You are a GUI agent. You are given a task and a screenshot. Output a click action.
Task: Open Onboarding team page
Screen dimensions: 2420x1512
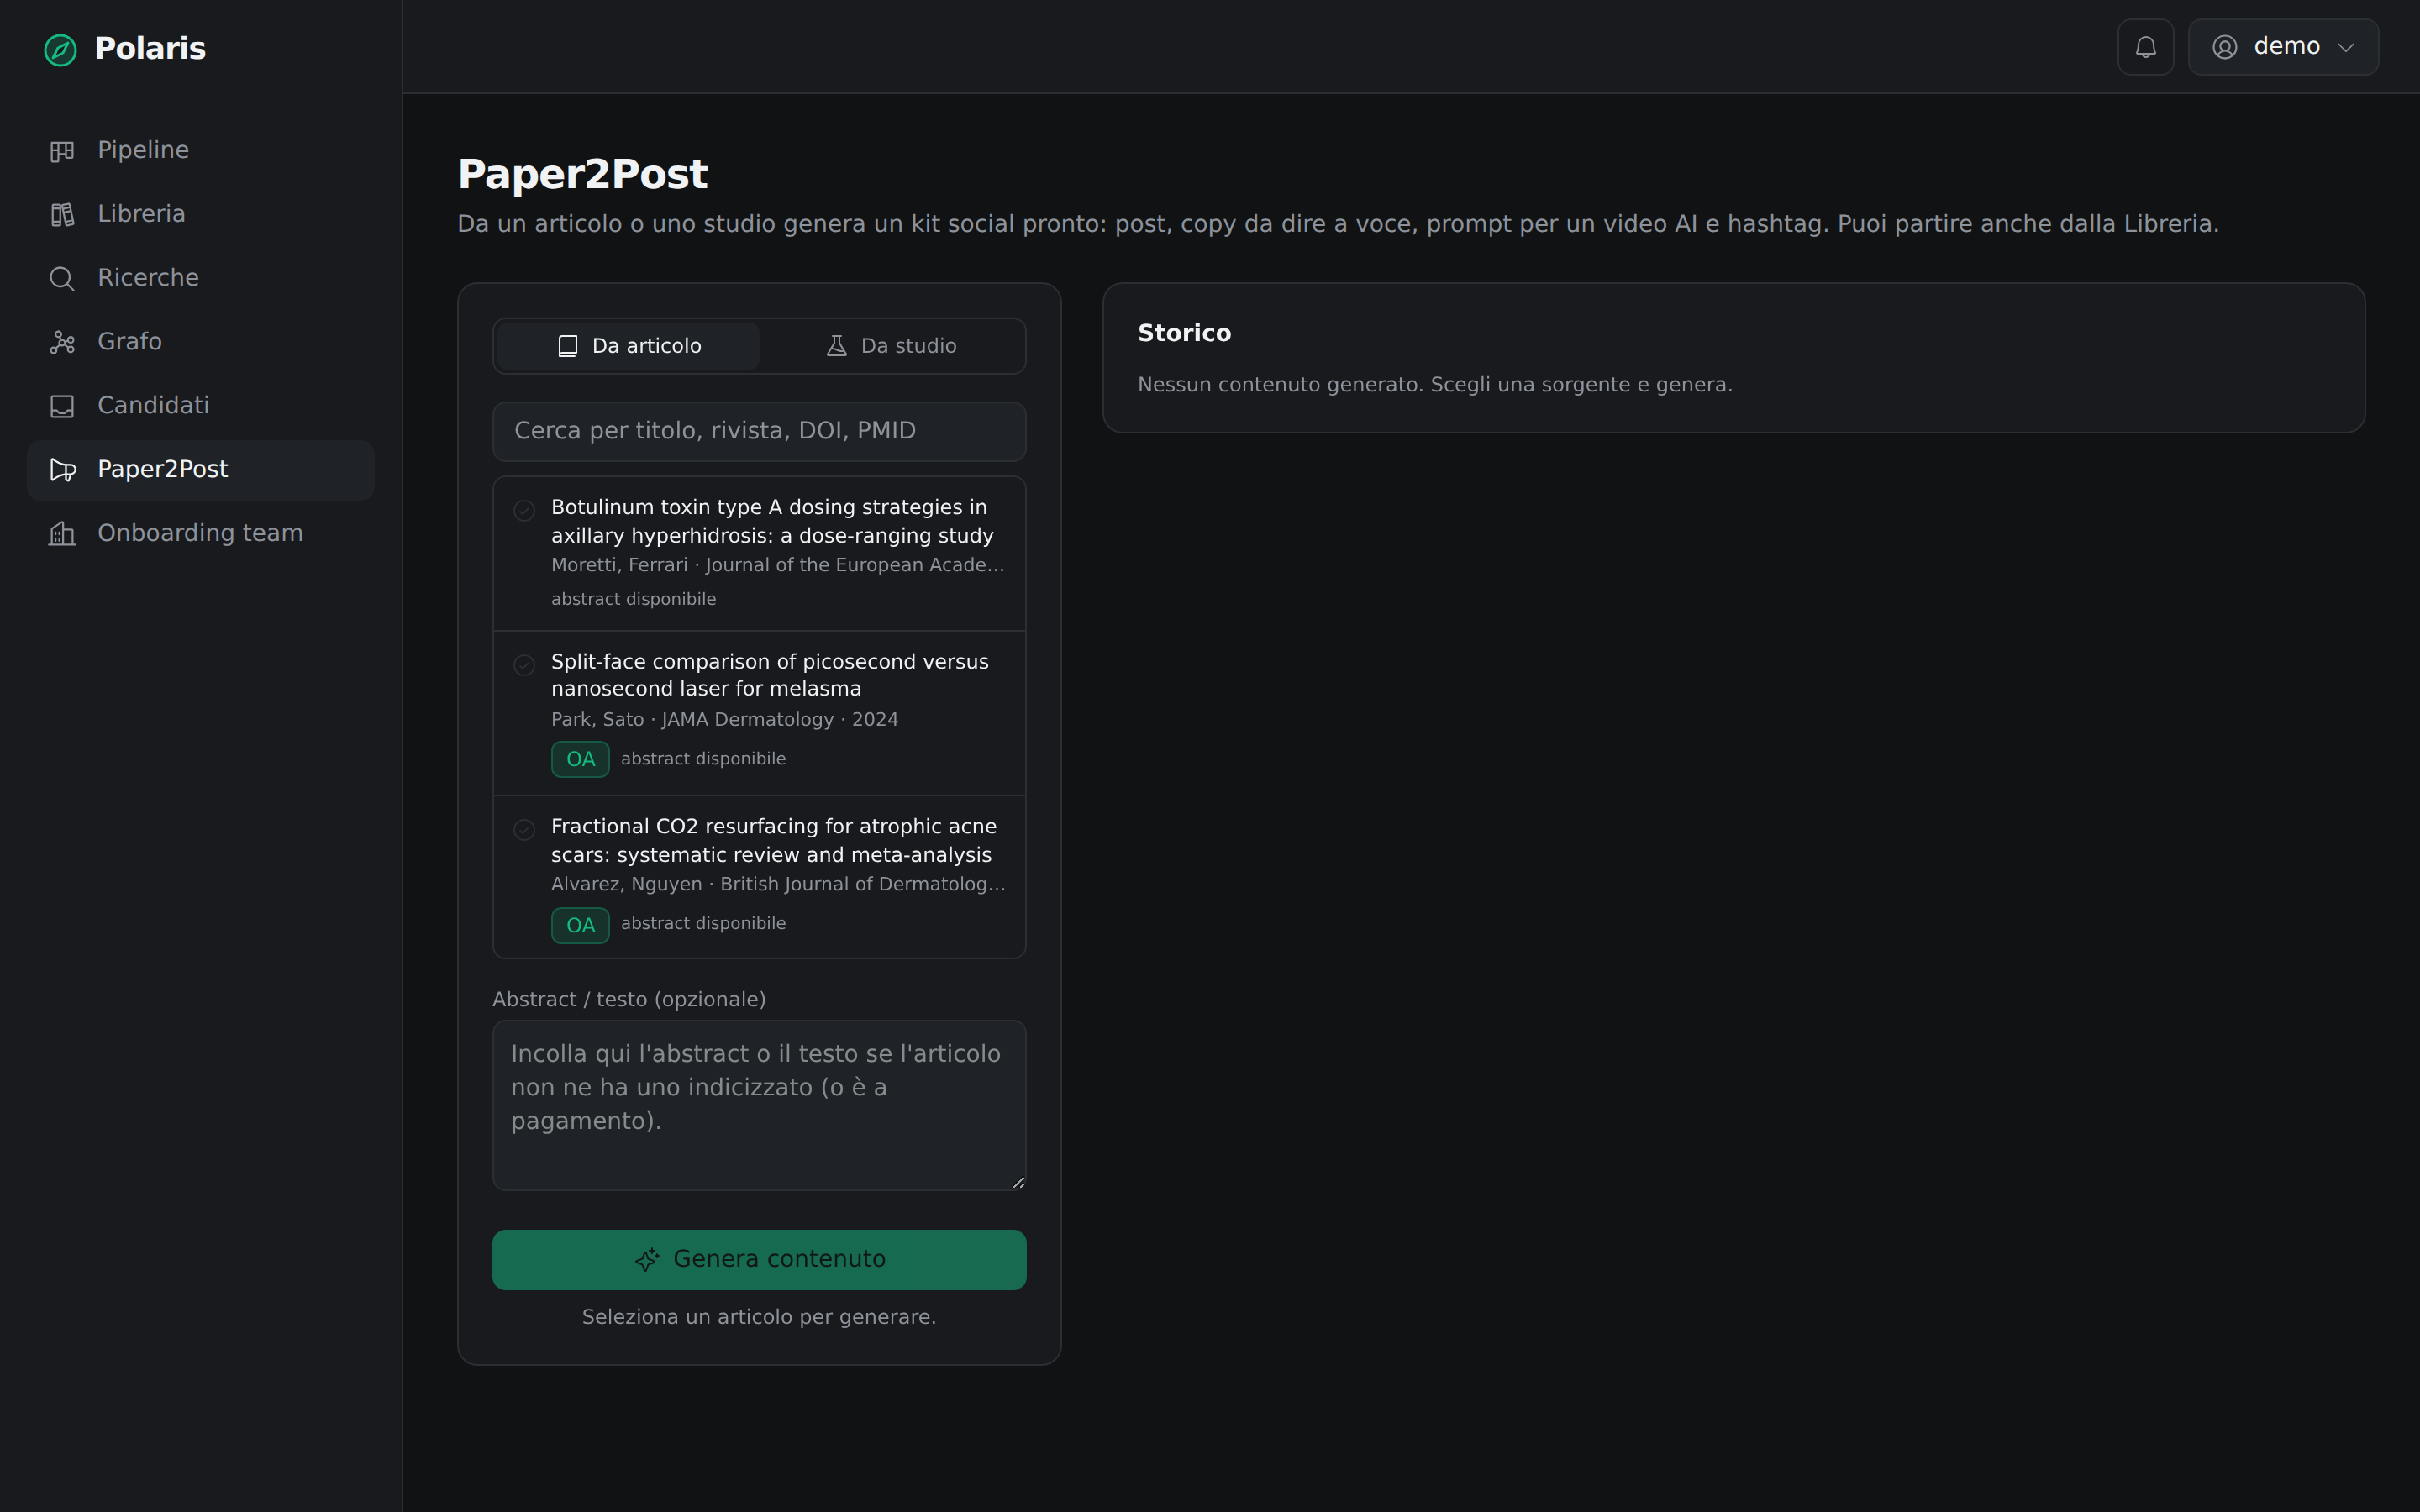200,534
